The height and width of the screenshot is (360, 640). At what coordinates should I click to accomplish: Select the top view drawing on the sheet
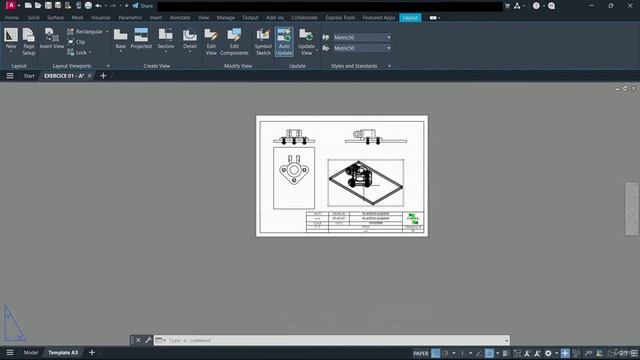click(294, 178)
